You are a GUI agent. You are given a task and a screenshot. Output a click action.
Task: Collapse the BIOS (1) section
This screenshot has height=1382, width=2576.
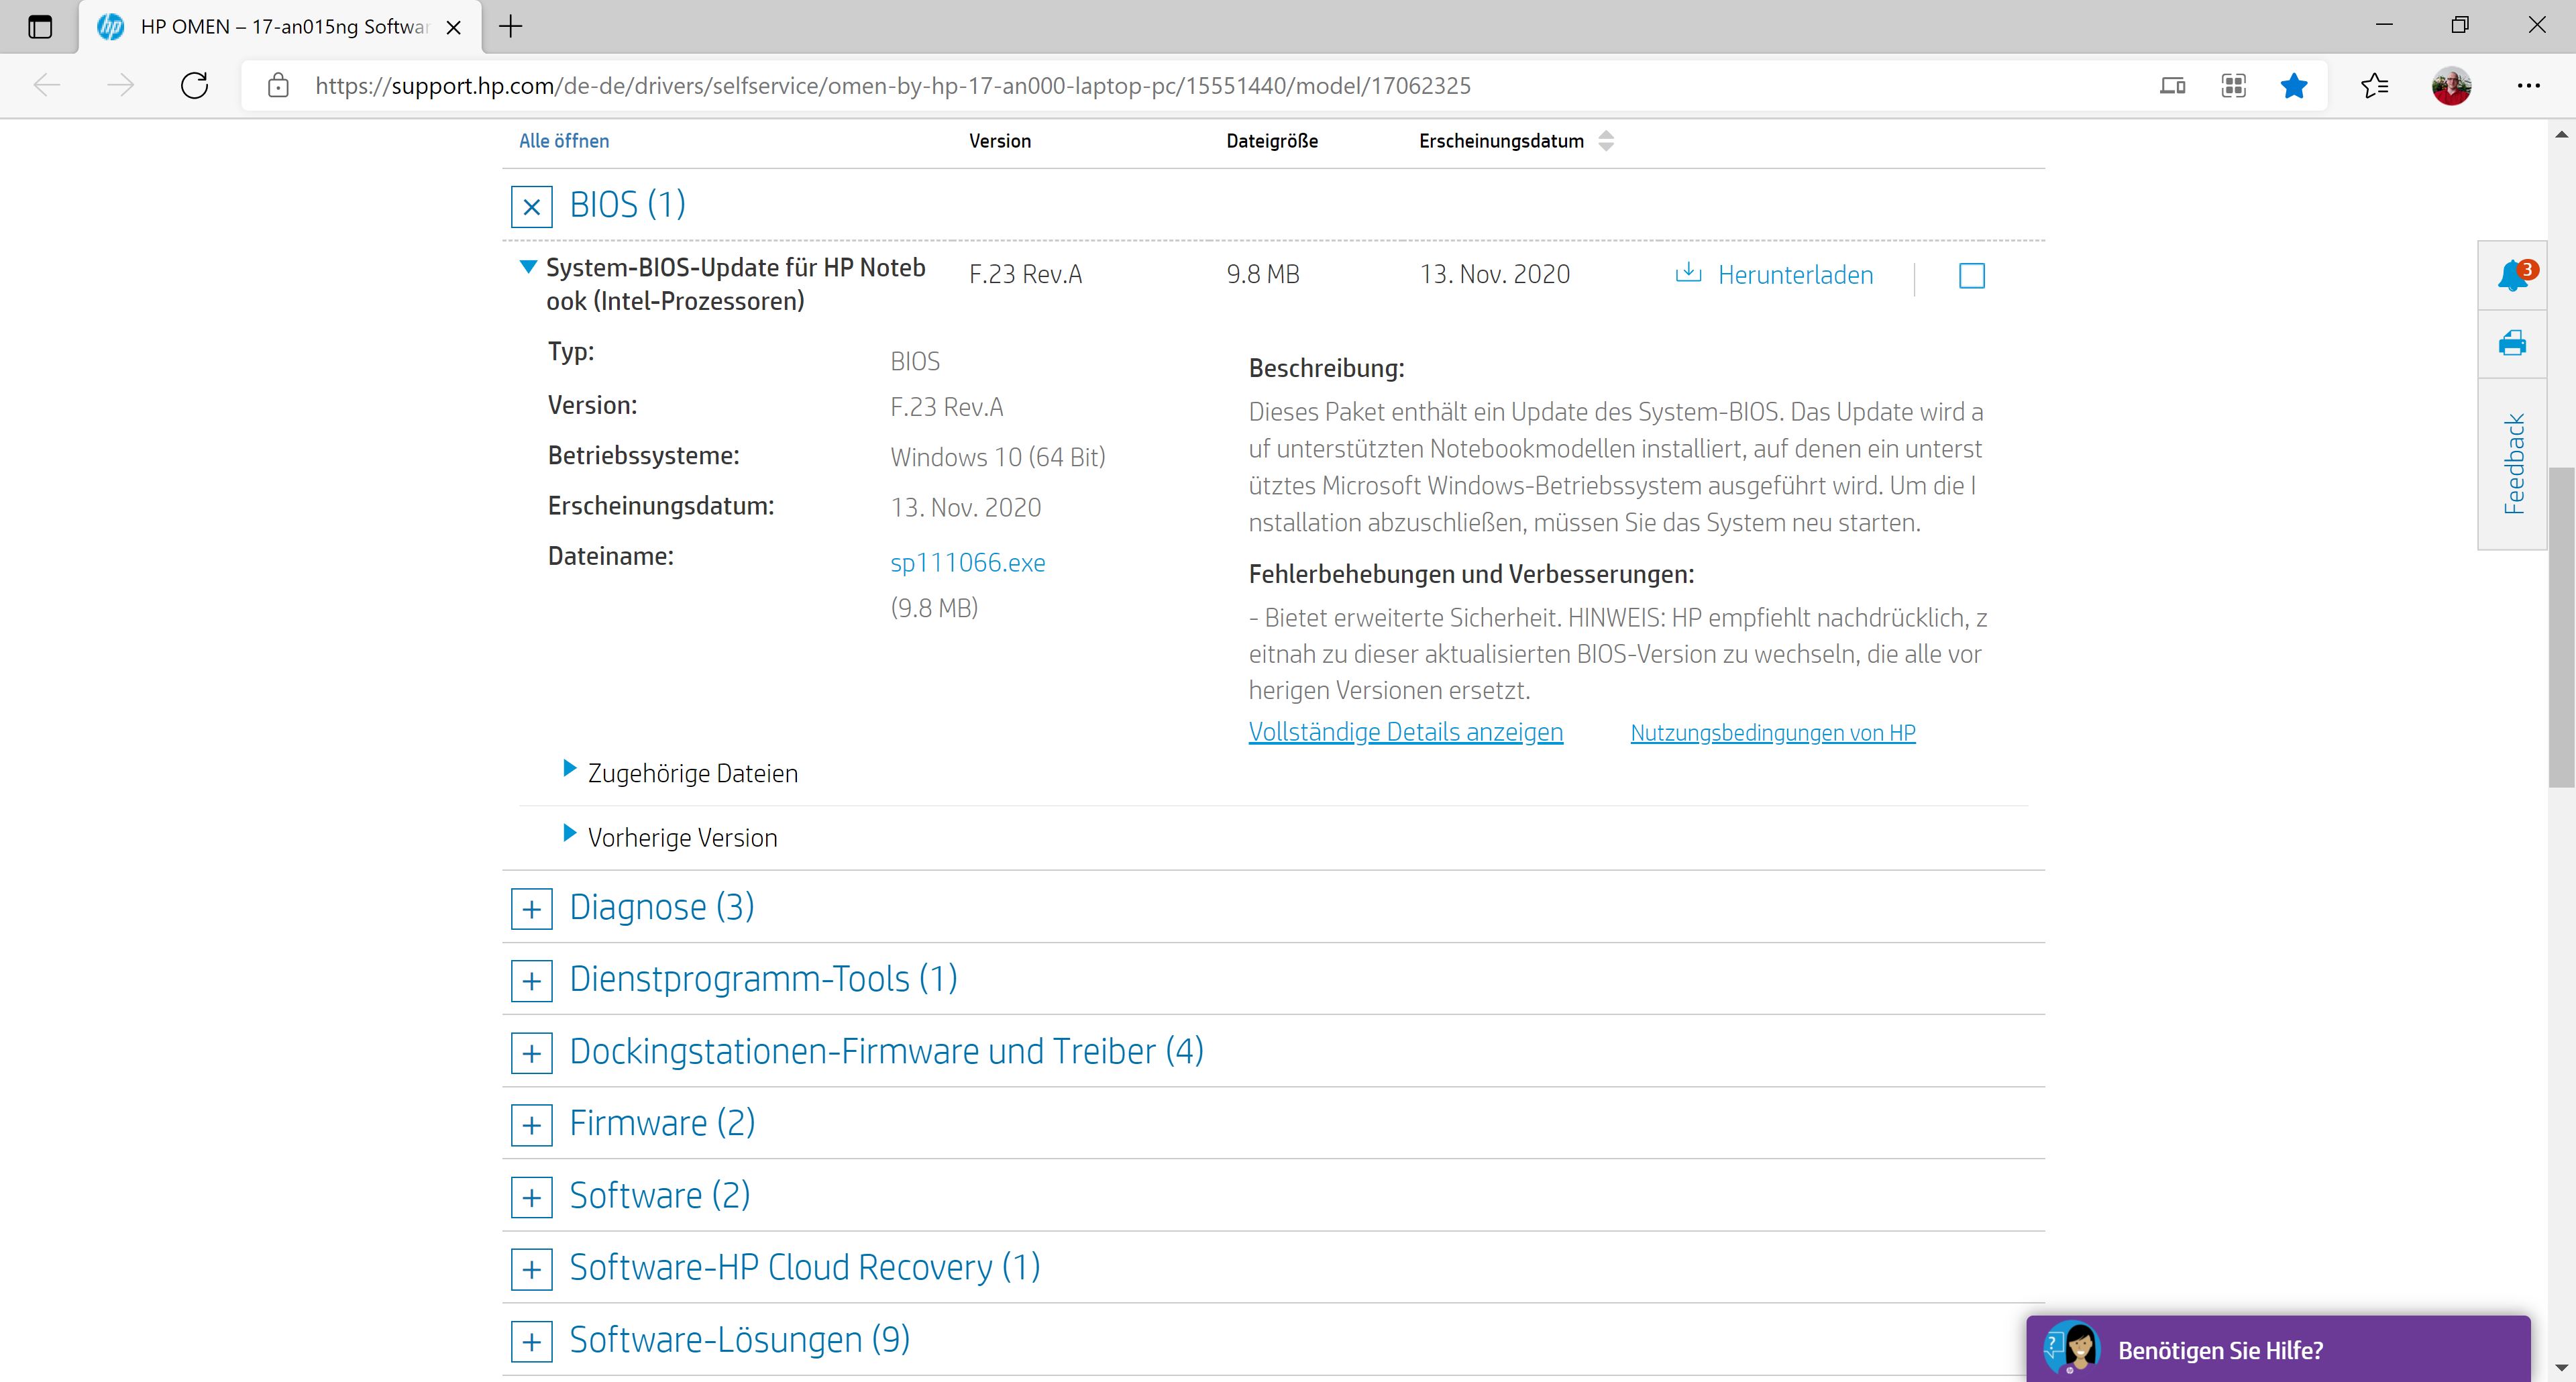tap(532, 206)
